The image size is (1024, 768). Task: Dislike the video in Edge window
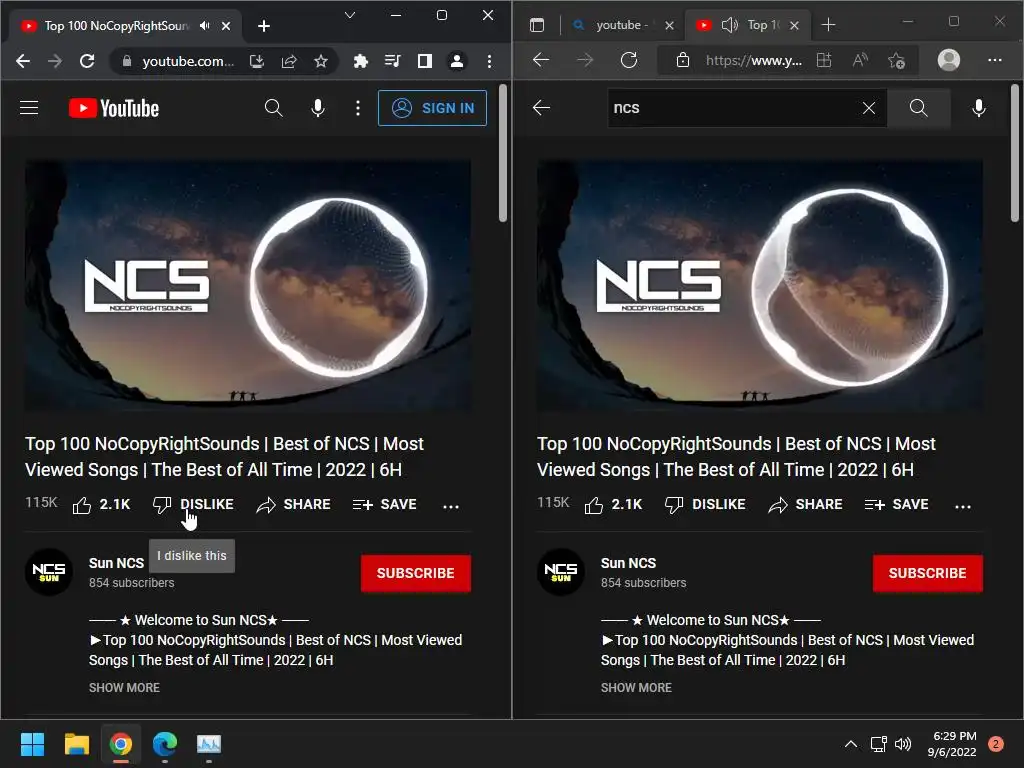pyautogui.click(x=705, y=505)
